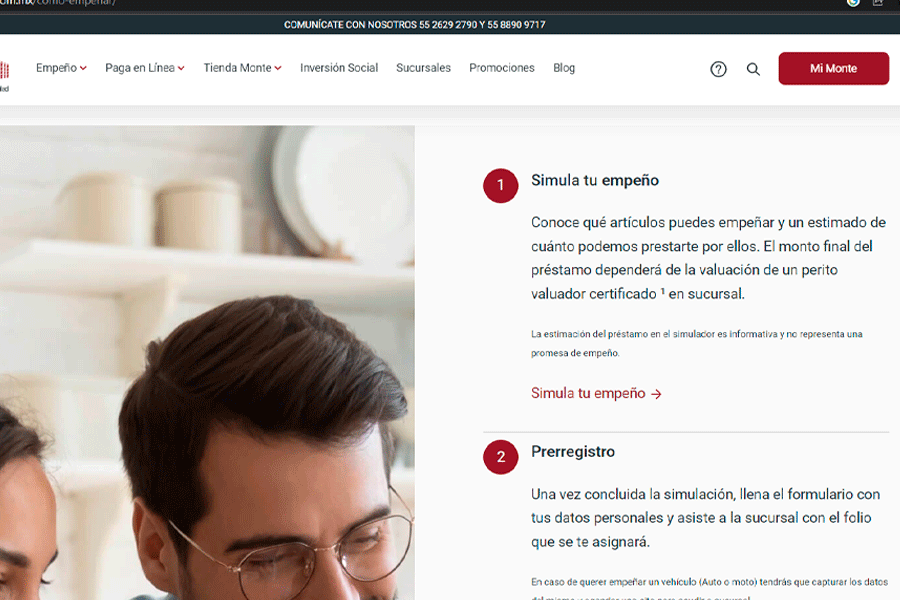
Task: Expand the Tienda Monte dropdown
Action: 242,68
